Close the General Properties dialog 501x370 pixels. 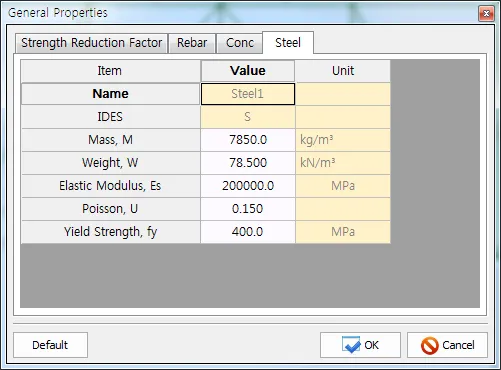point(486,13)
